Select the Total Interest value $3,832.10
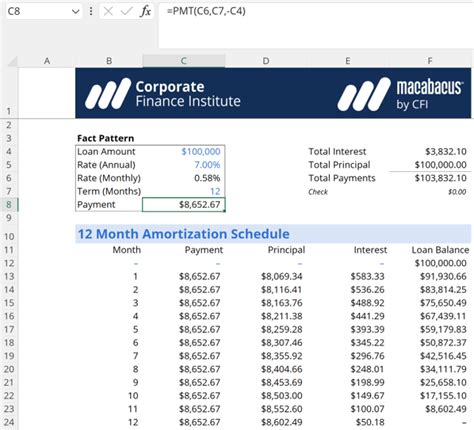The width and height of the screenshot is (474, 430). [x=446, y=152]
